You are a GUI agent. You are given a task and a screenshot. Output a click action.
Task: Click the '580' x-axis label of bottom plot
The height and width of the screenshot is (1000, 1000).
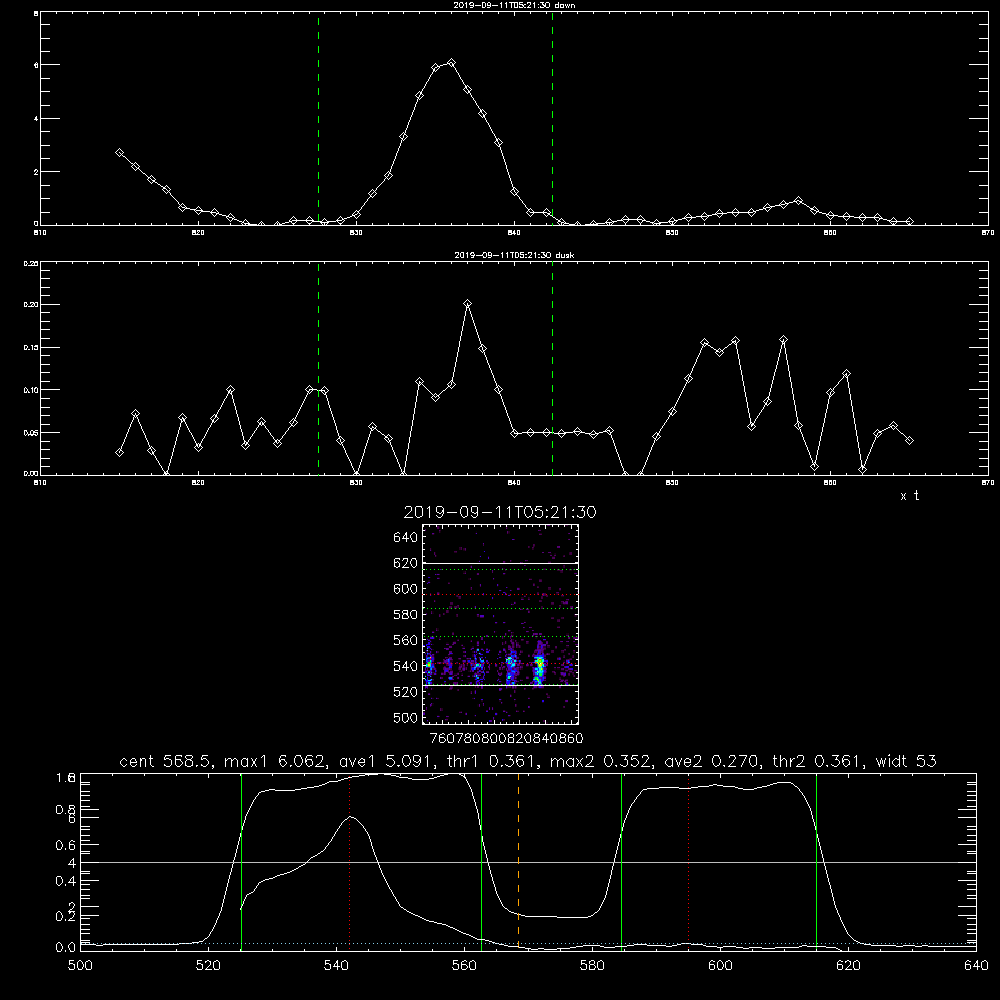[x=592, y=966]
